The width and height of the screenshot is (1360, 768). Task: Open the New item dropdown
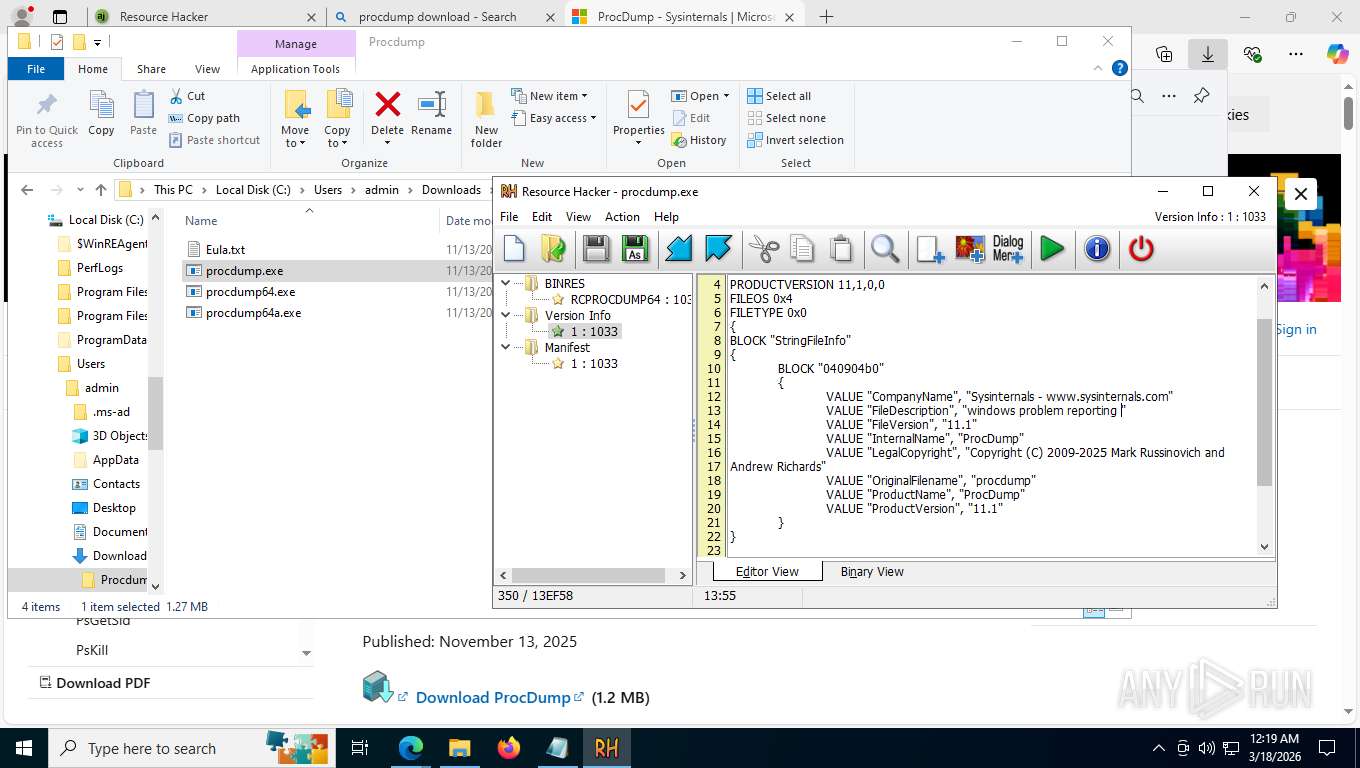[549, 96]
